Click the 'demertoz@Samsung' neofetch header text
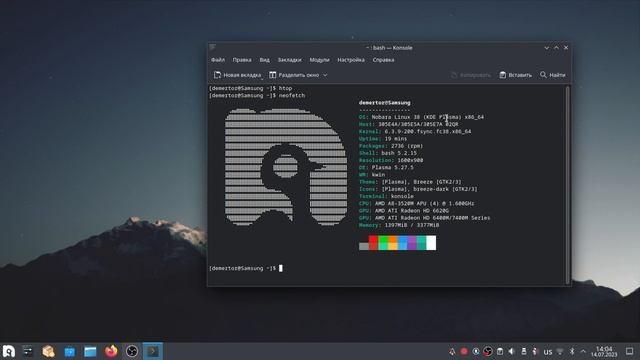Image resolution: width=640 pixels, height=360 pixels. click(384, 103)
